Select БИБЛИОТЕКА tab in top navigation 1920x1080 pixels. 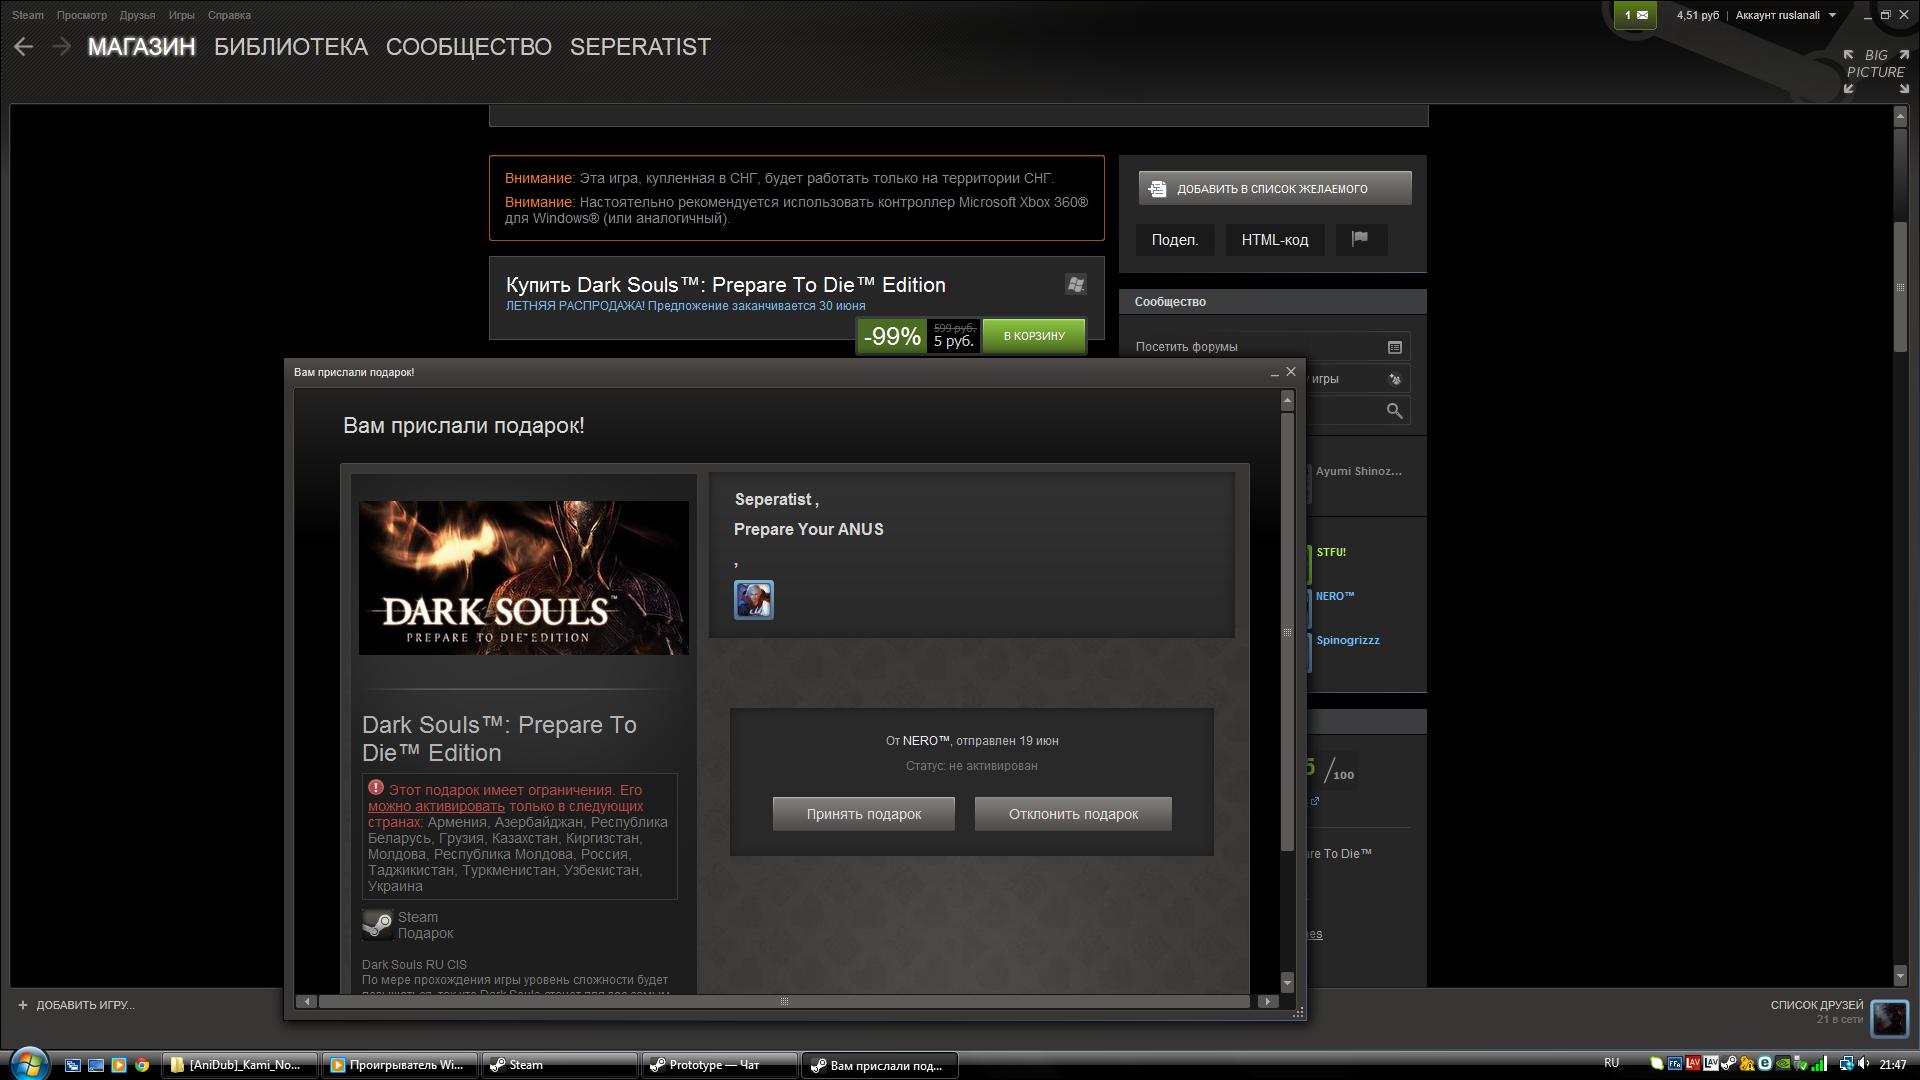tap(291, 46)
